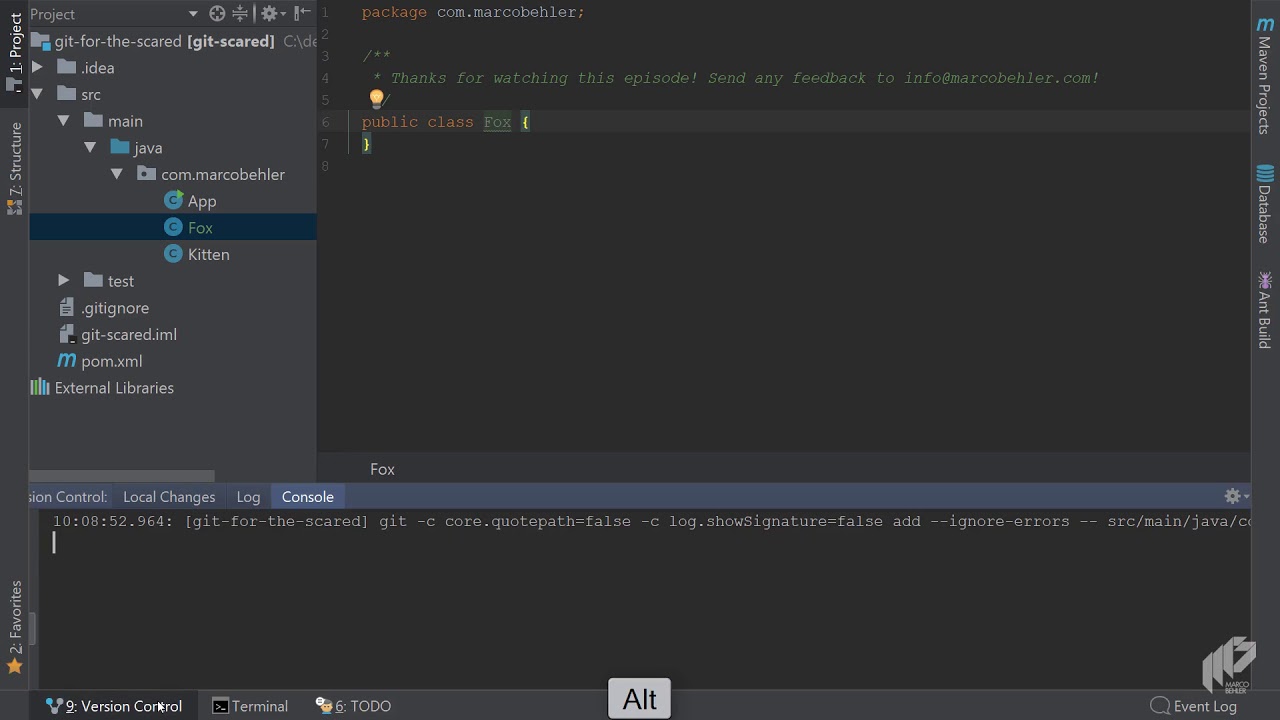Select the App class name
The height and width of the screenshot is (720, 1280).
click(x=202, y=201)
